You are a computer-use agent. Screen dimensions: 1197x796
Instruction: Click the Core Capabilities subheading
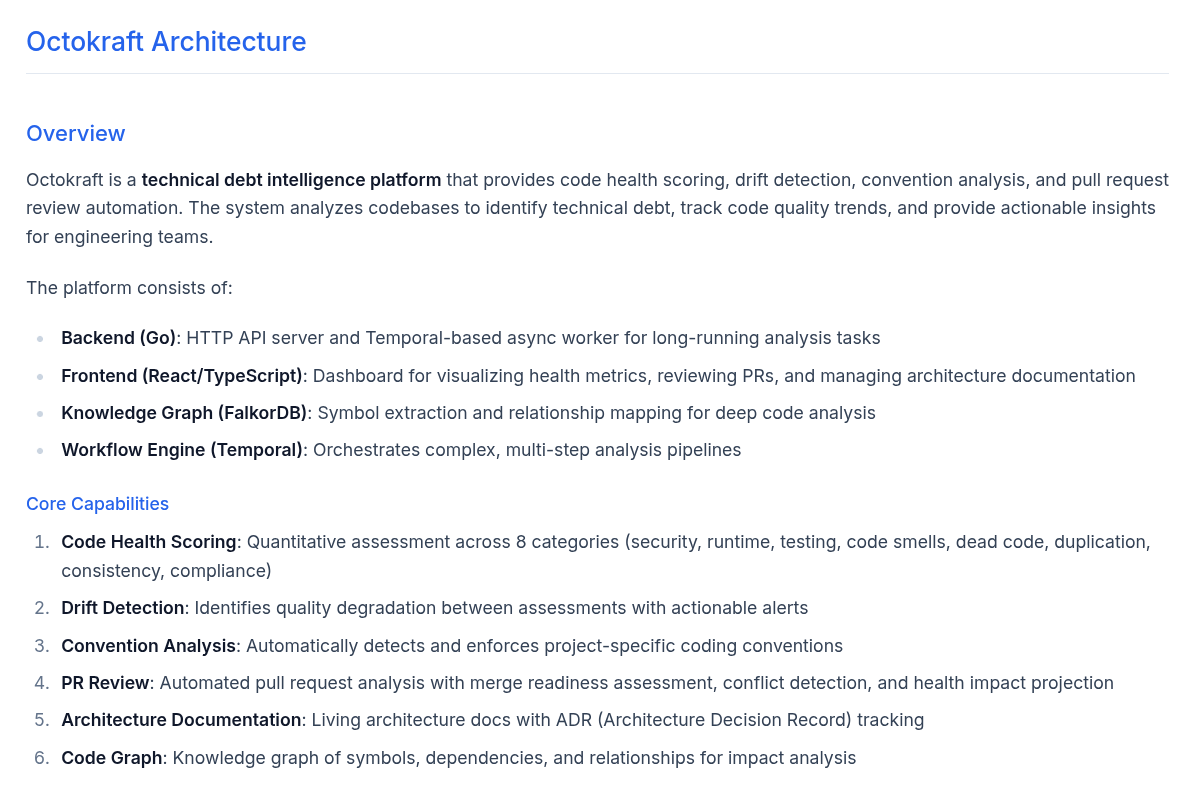tap(97, 503)
